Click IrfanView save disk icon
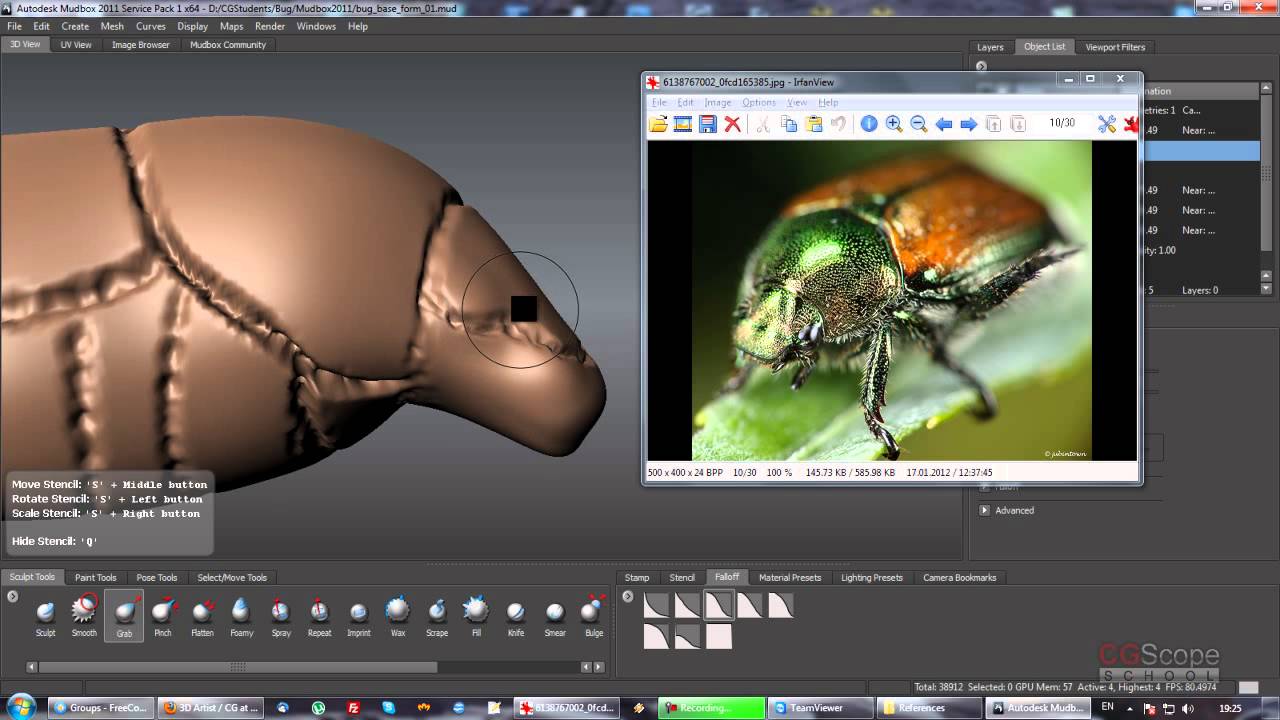 pos(708,124)
